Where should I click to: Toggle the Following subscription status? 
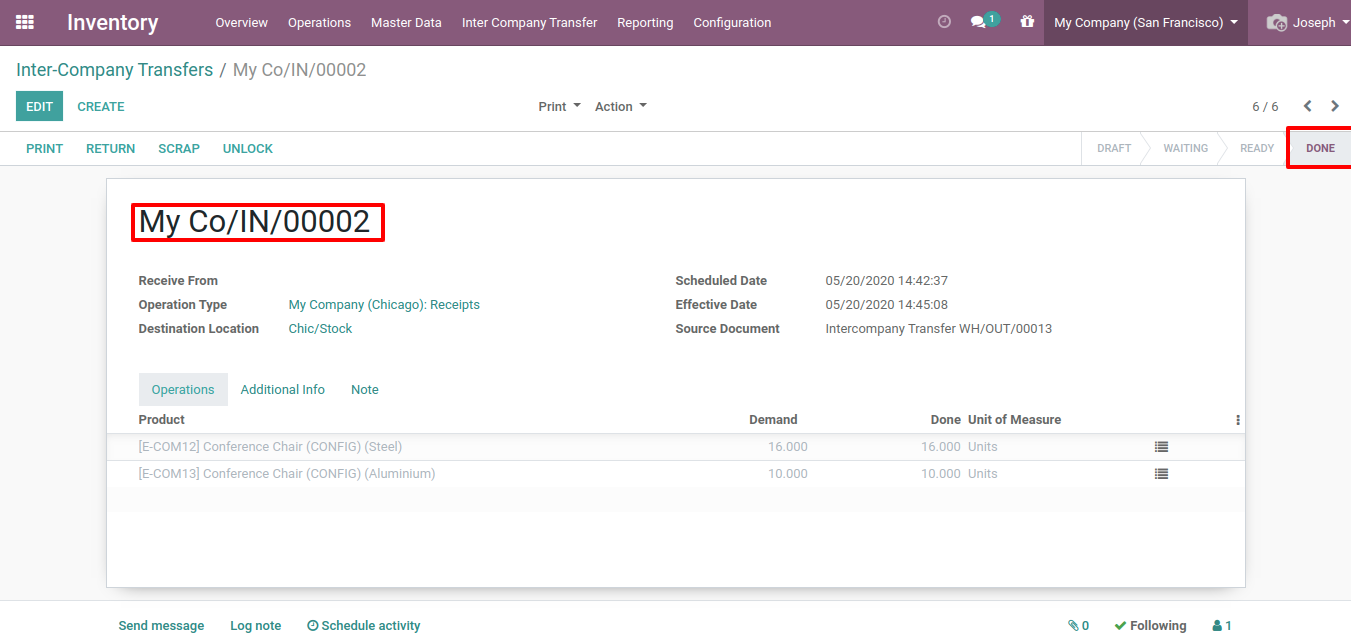tap(1150, 626)
